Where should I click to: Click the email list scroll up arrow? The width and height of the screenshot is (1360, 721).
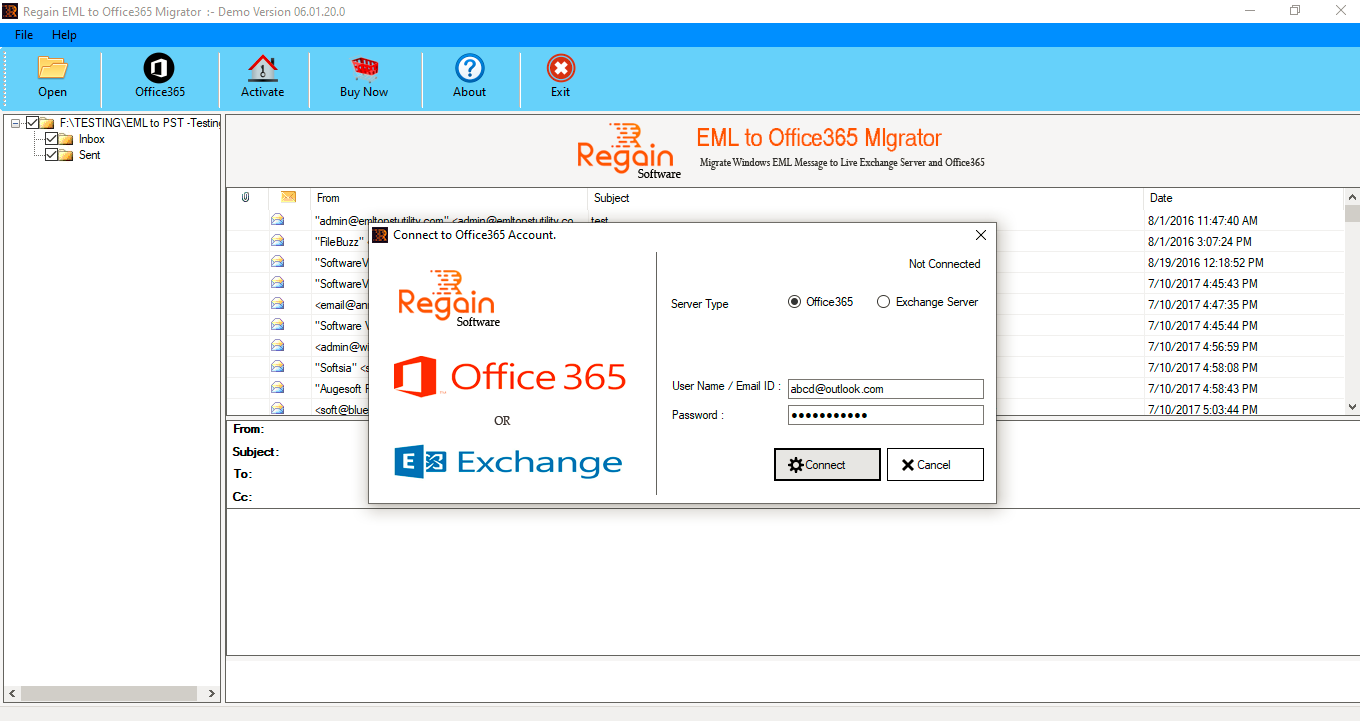1352,197
